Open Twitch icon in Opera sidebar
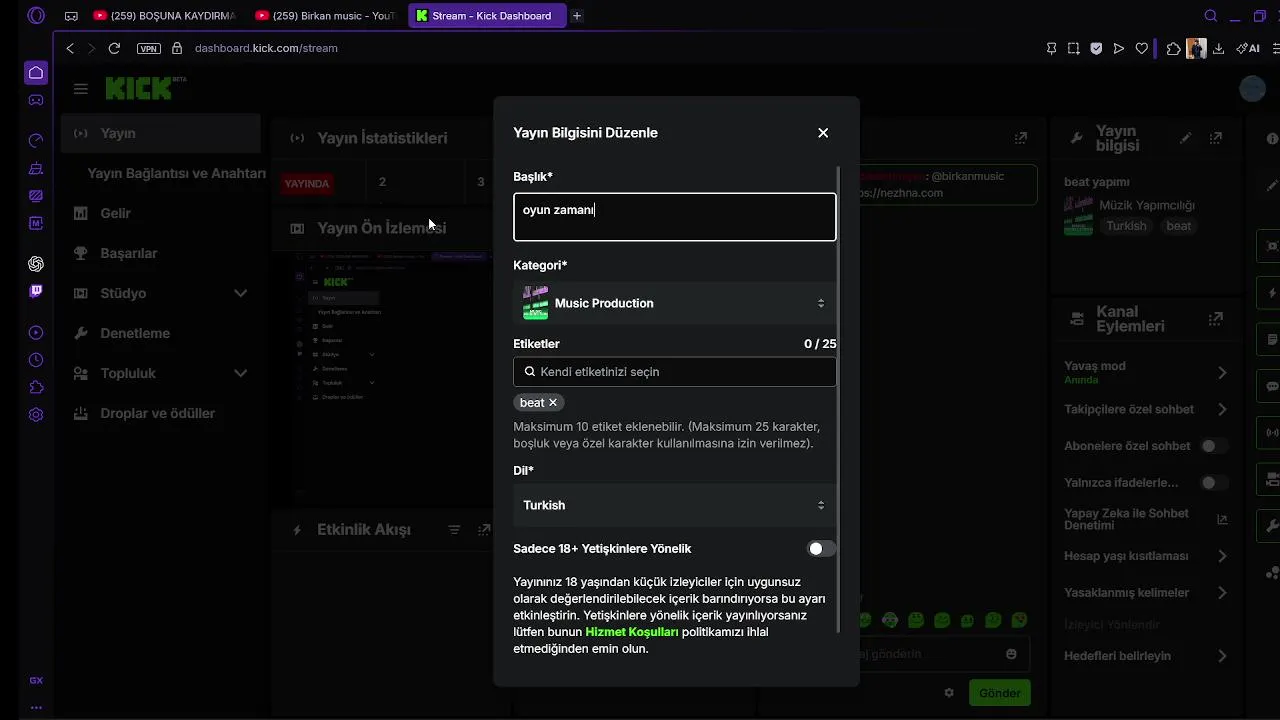 [36, 291]
